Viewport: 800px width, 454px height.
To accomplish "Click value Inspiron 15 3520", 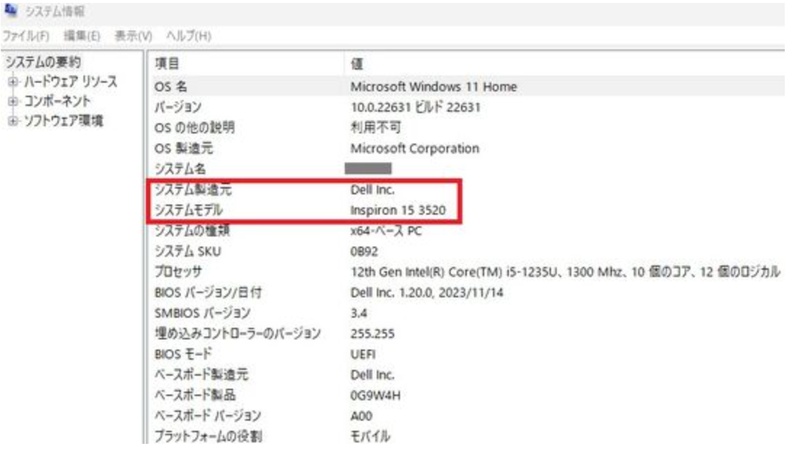I will pos(398,210).
